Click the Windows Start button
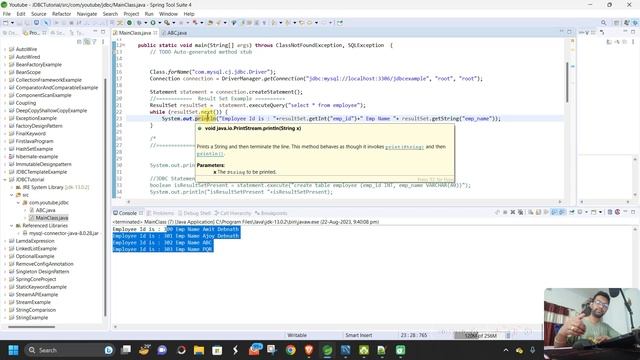 13,350
